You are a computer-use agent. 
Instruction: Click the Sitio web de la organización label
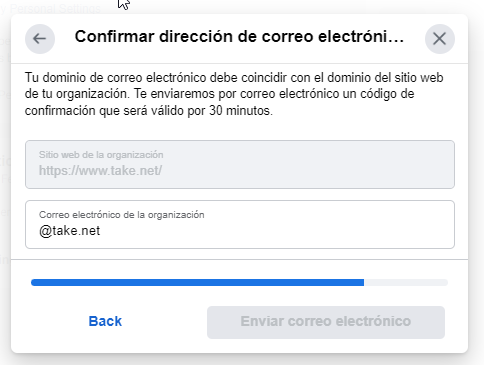pos(101,155)
